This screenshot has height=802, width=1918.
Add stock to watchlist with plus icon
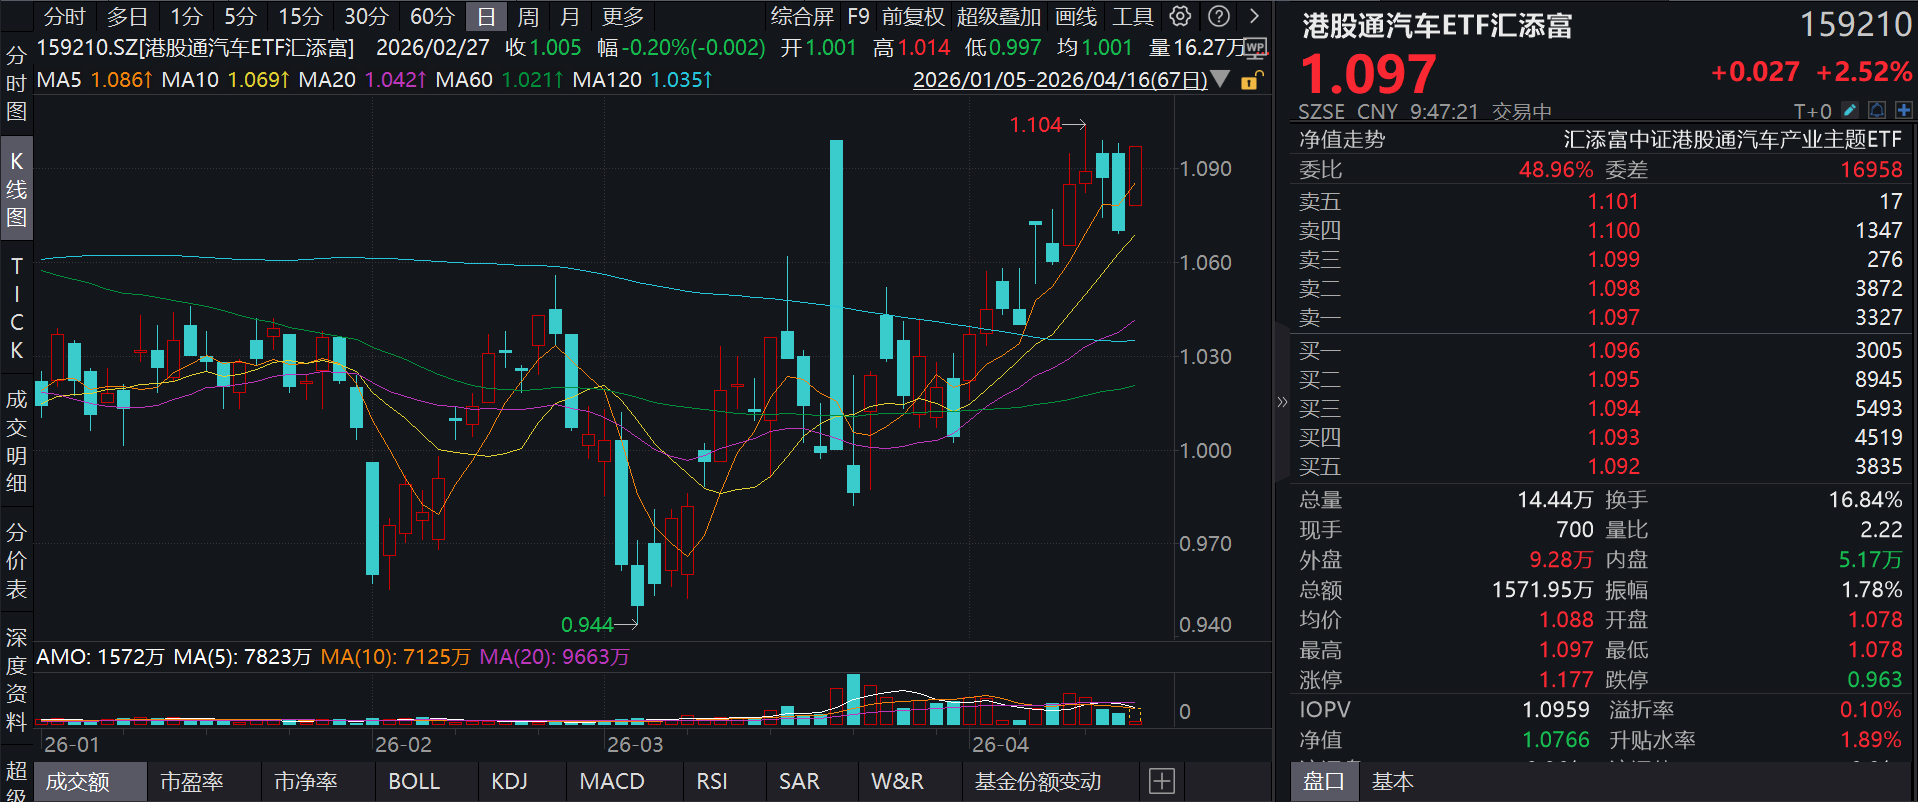click(1903, 110)
